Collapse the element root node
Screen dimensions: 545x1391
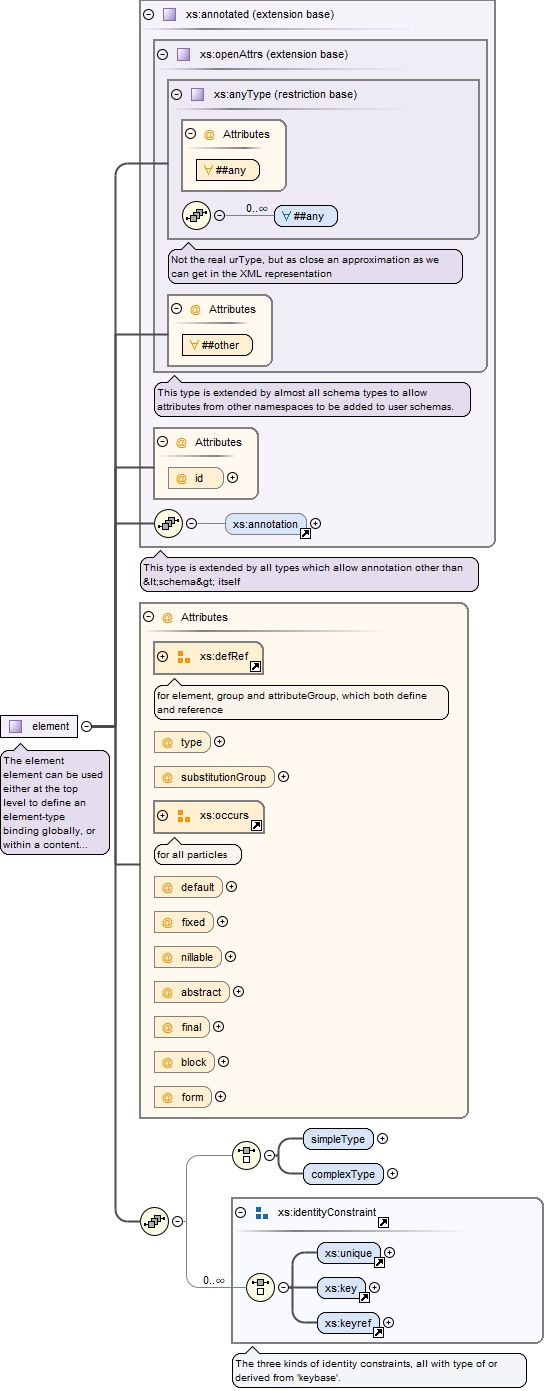coord(87,727)
